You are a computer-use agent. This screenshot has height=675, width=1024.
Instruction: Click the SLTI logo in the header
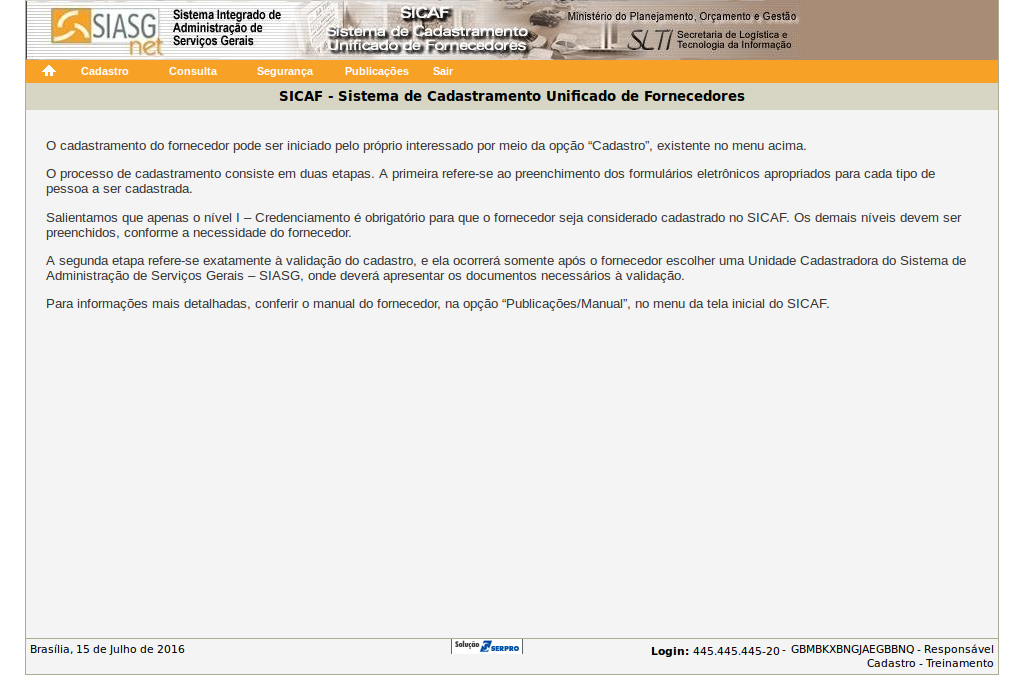click(649, 40)
